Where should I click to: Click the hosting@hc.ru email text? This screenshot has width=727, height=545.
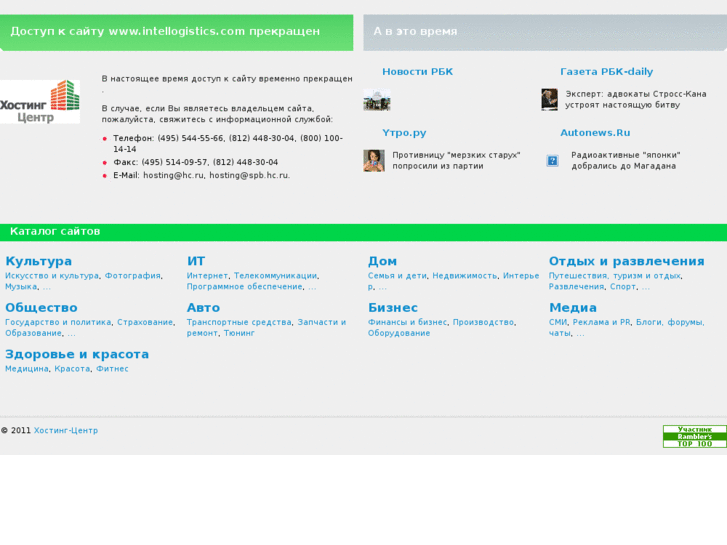173,175
